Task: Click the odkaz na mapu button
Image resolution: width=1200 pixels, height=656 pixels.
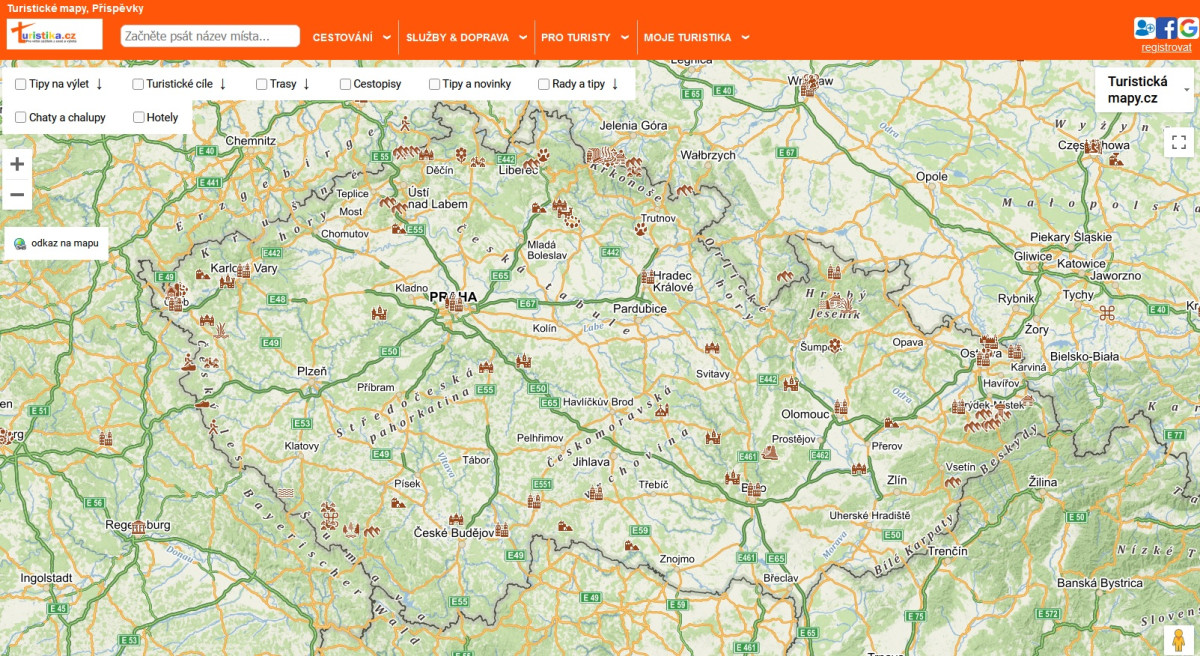Action: click(x=56, y=243)
